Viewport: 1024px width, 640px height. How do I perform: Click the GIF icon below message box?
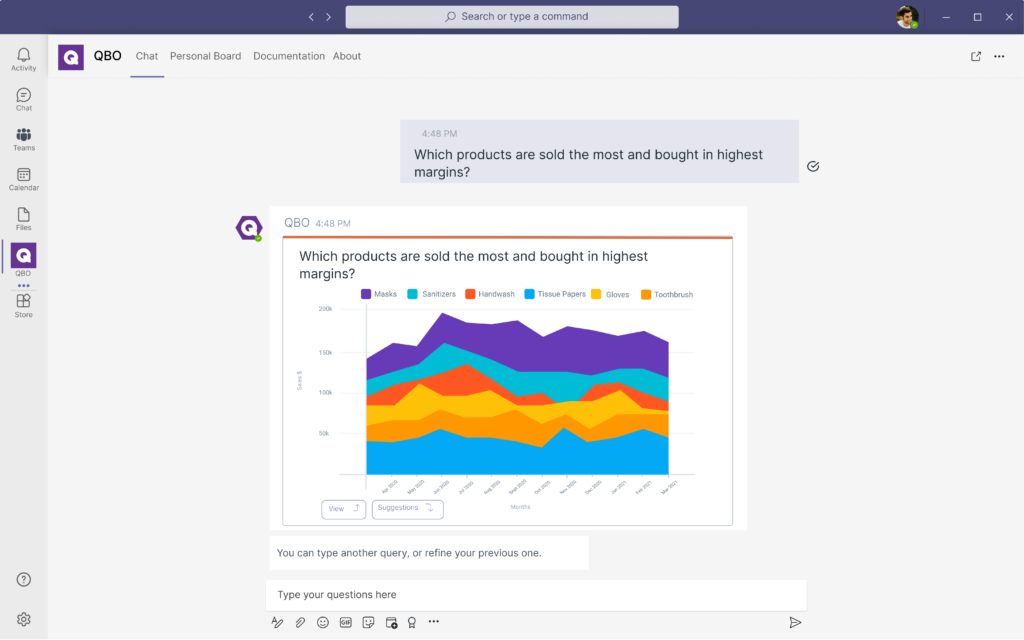346,622
